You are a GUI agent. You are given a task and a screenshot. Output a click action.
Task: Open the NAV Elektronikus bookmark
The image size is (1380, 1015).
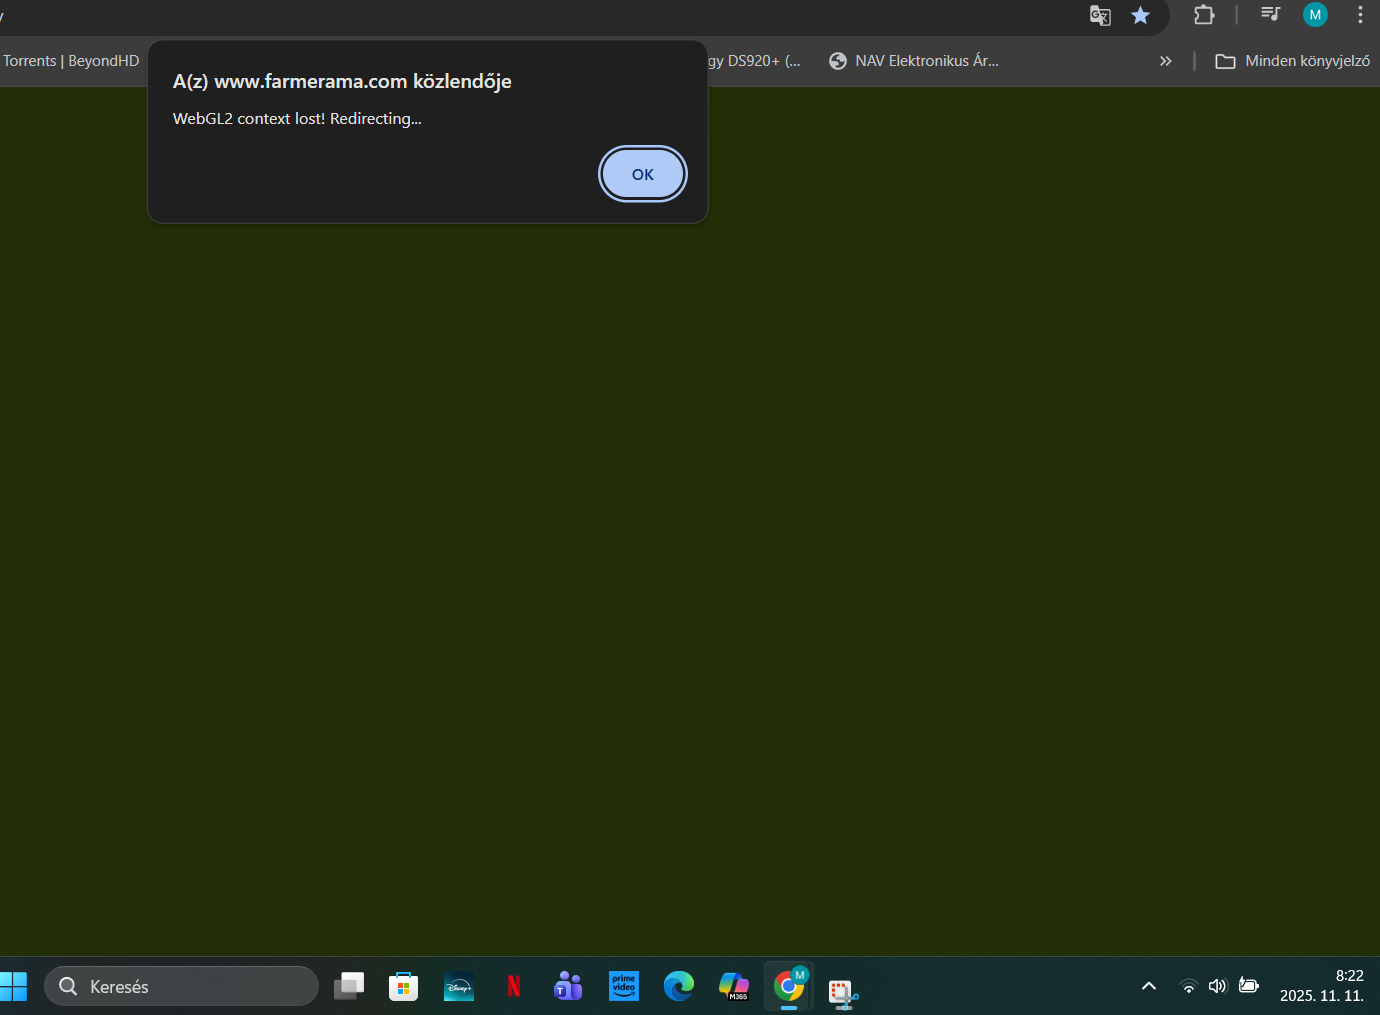click(914, 61)
